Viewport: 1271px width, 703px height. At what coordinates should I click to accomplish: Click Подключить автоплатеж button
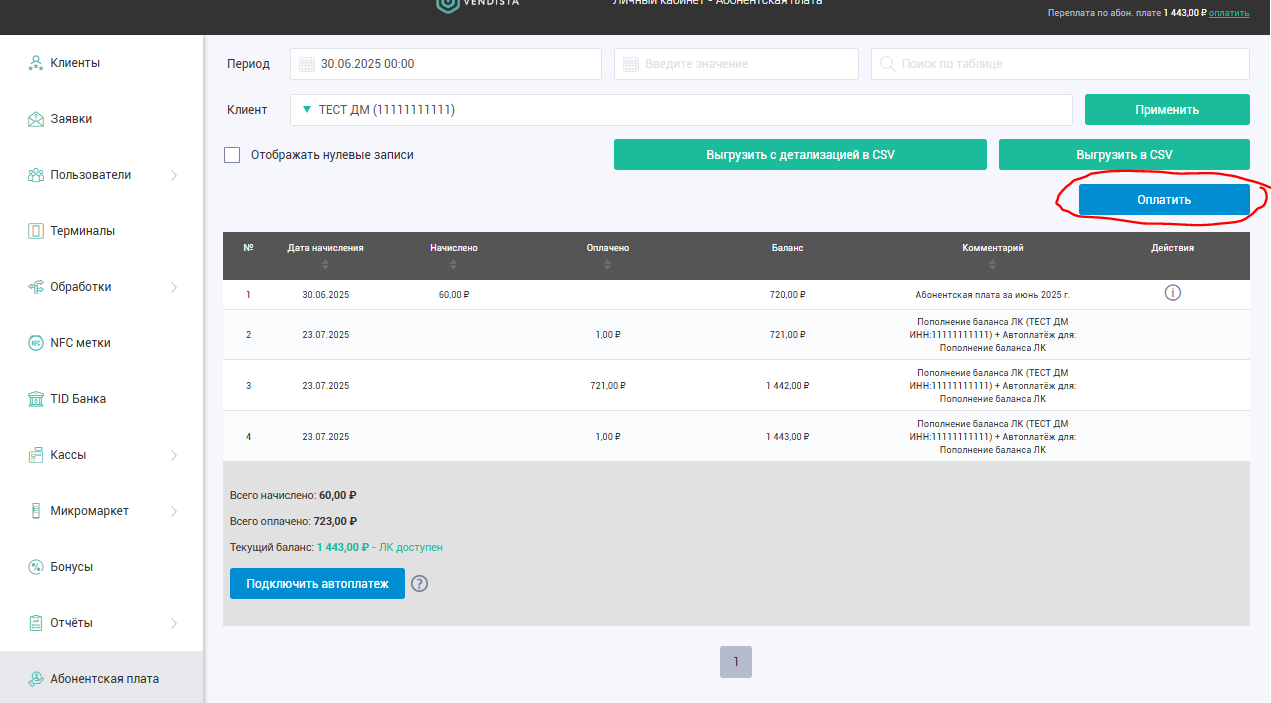pyautogui.click(x=317, y=584)
